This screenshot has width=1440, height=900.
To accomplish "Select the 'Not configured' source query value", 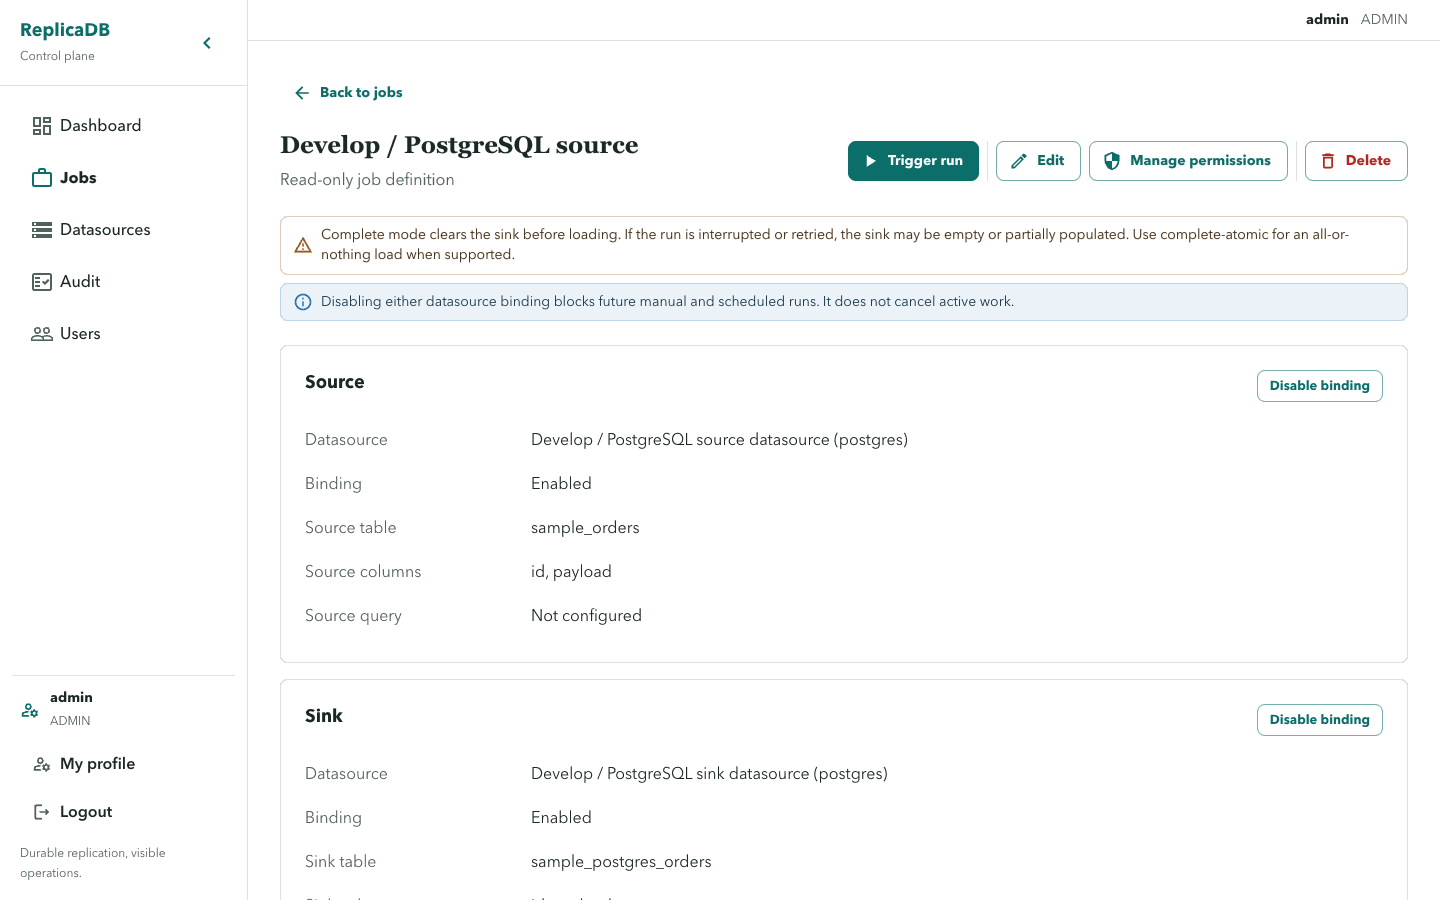I will point(586,616).
